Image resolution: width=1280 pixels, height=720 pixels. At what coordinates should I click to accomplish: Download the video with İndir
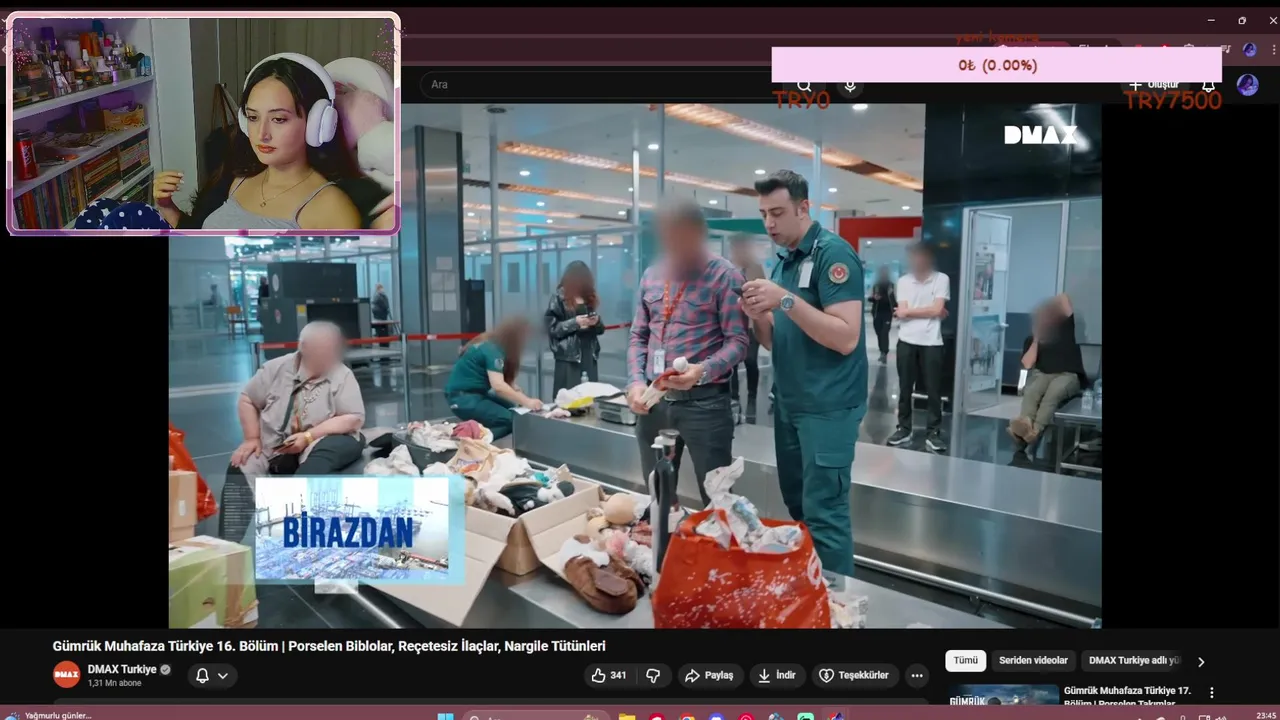pos(777,676)
